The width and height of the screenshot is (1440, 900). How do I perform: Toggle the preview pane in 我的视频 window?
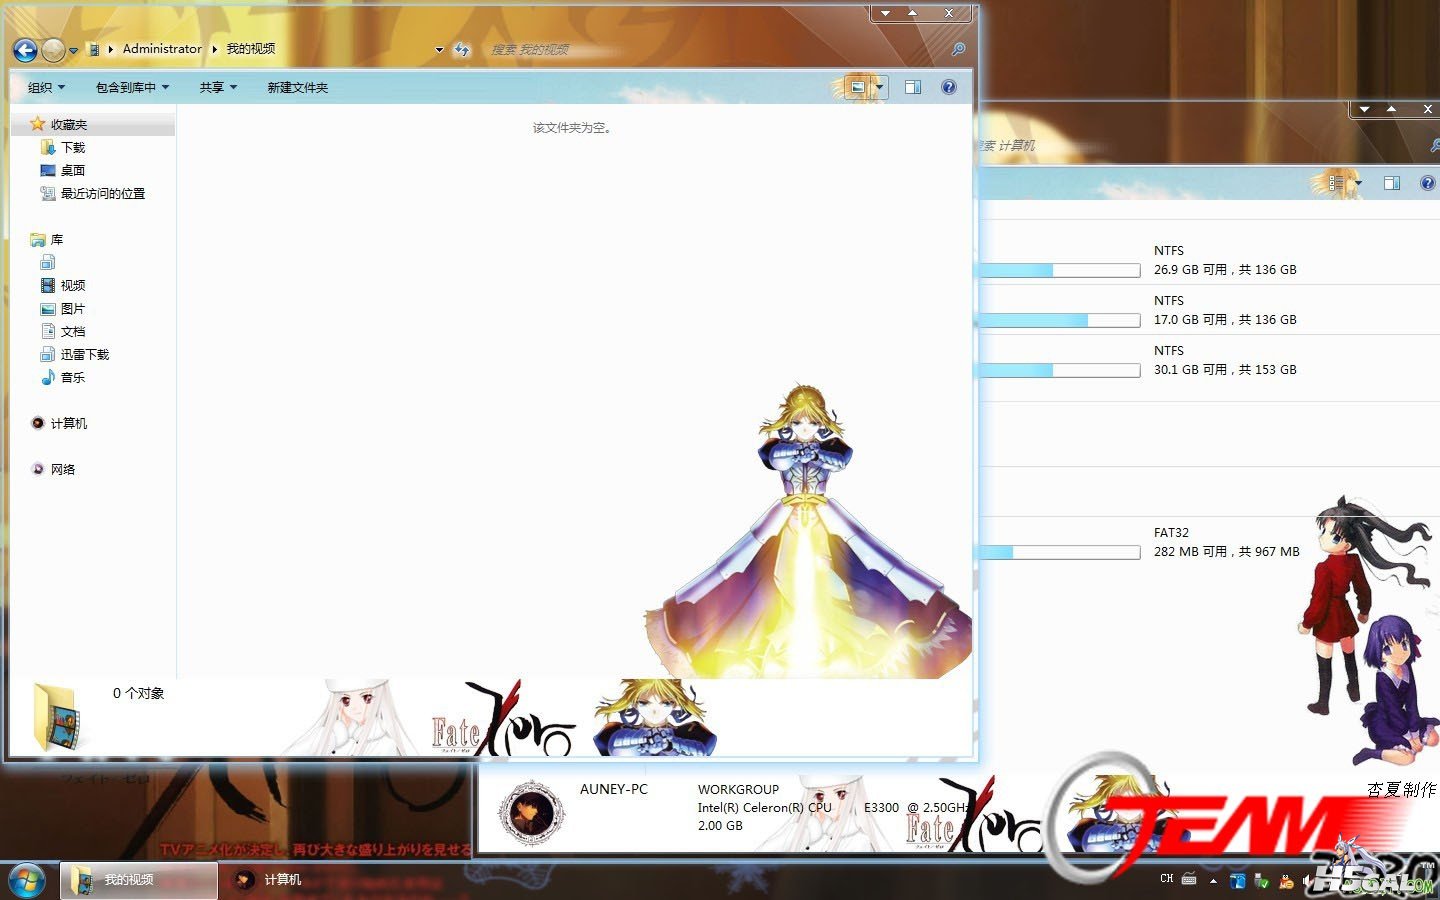913,88
